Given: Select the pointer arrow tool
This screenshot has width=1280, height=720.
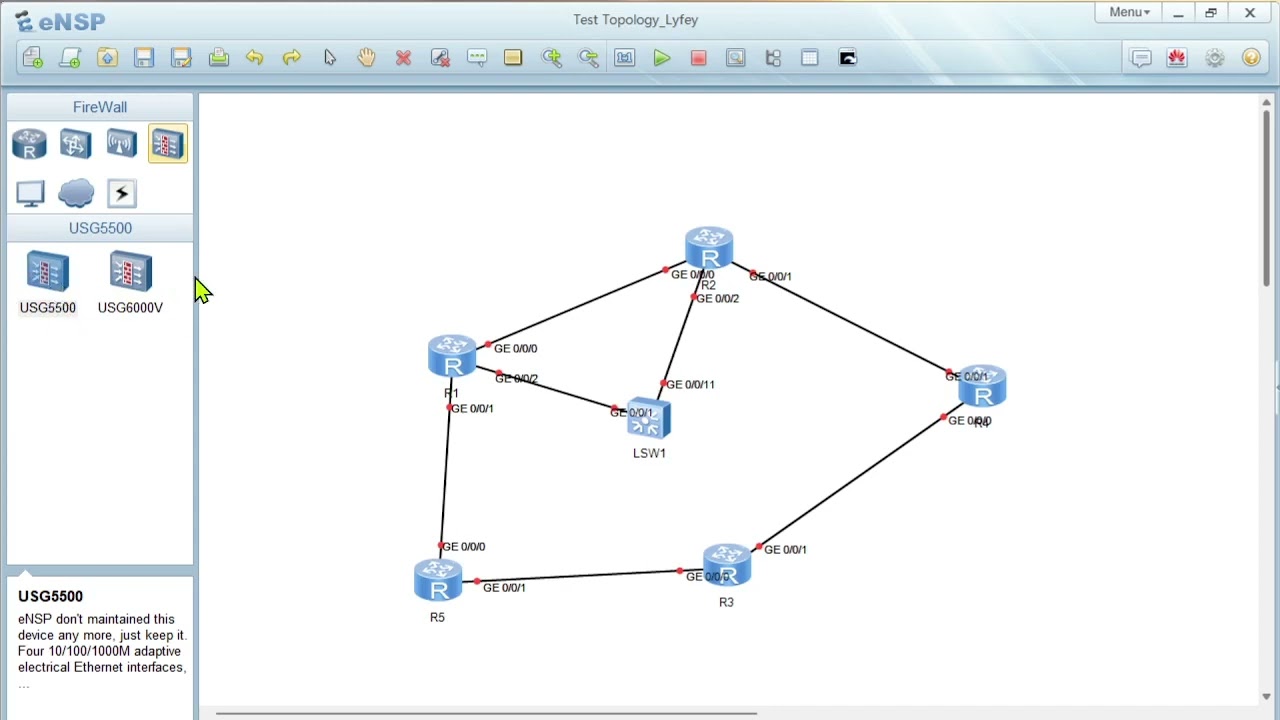Looking at the screenshot, I should pyautogui.click(x=329, y=58).
